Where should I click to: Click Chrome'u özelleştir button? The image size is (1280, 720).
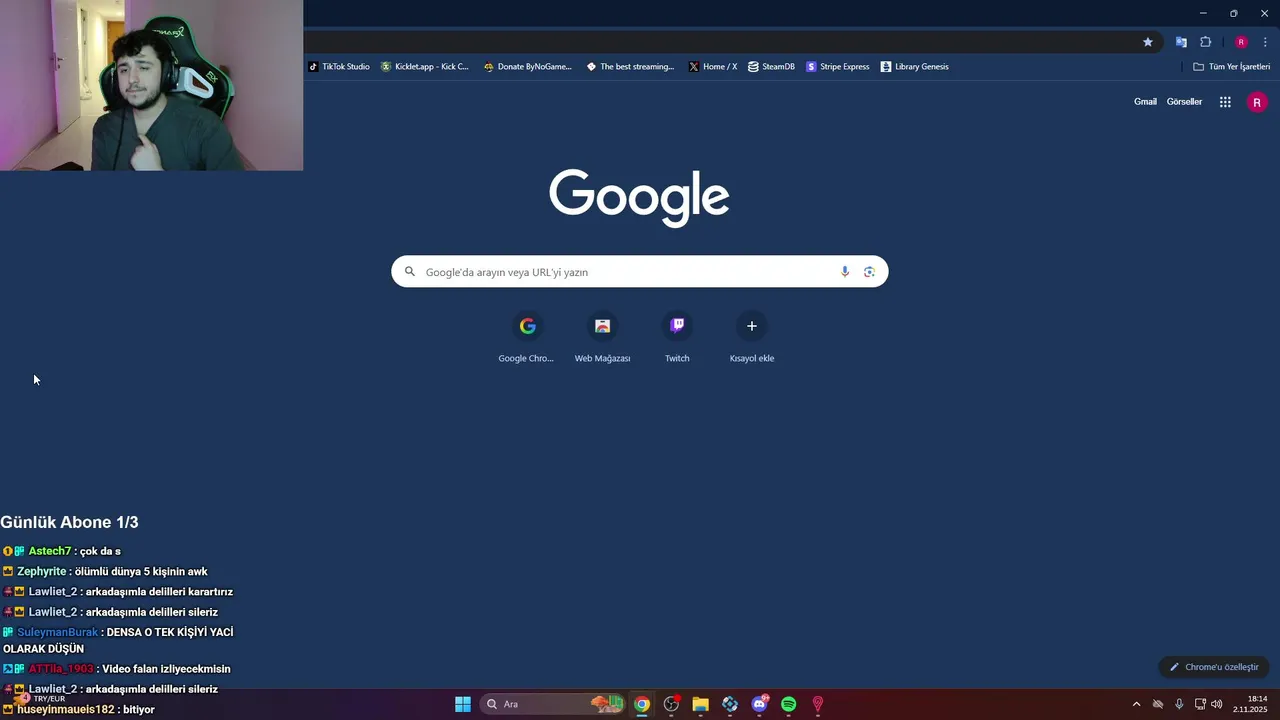(x=1214, y=667)
